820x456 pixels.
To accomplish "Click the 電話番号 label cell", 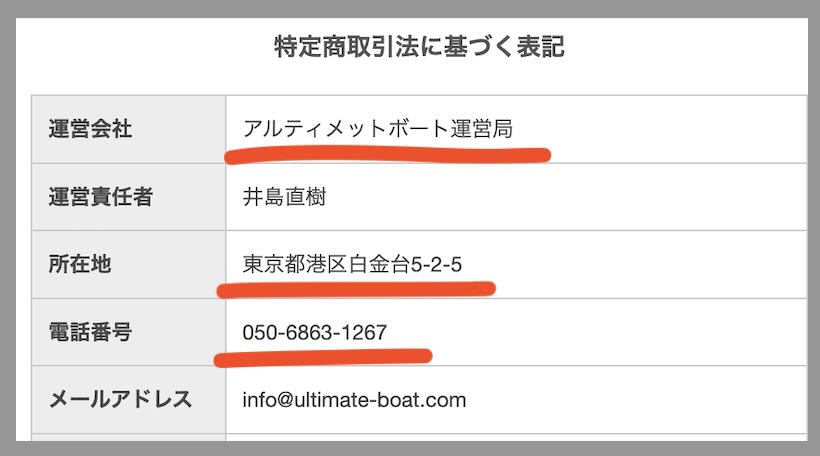I will pos(91,333).
